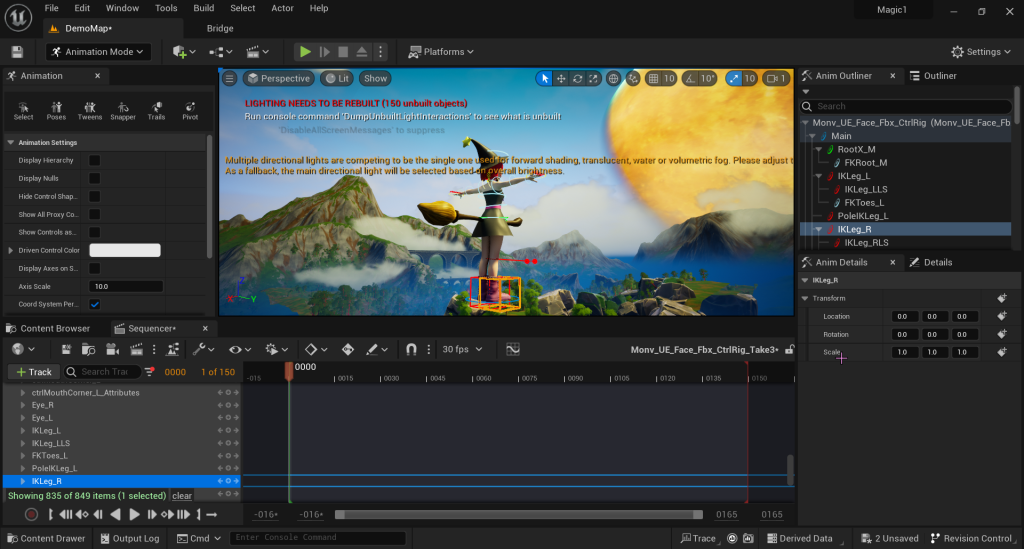Toggle surface snapping in viewport
The height and width of the screenshot is (549, 1024).
(632, 78)
